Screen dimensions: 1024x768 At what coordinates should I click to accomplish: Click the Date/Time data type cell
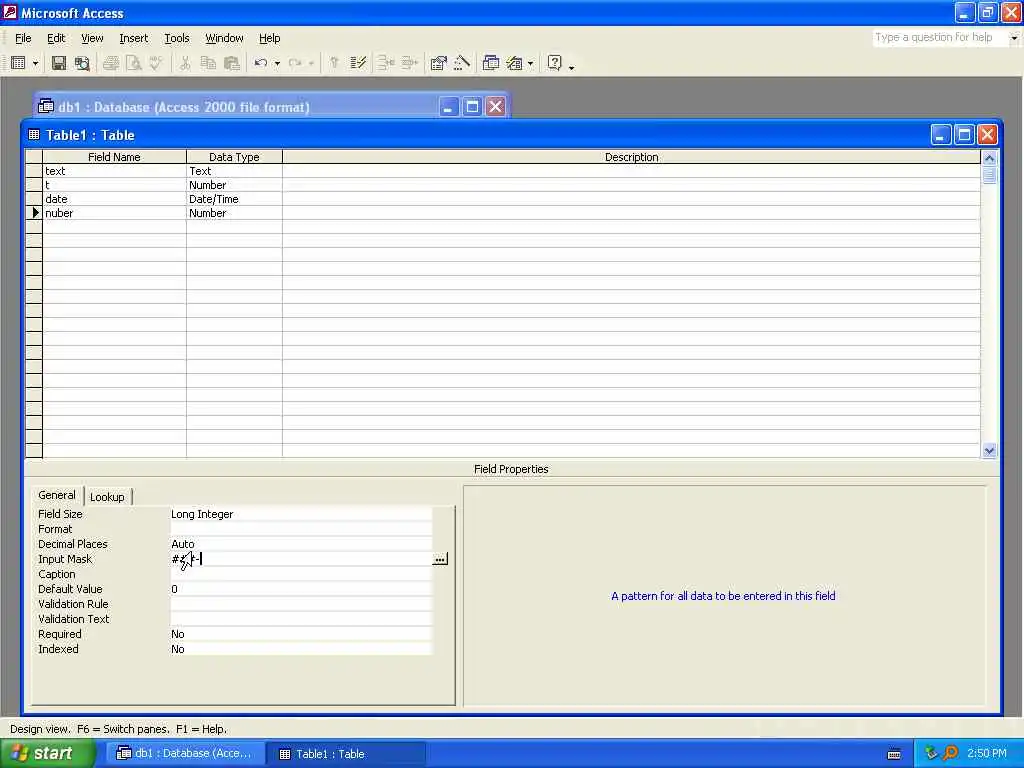point(234,199)
